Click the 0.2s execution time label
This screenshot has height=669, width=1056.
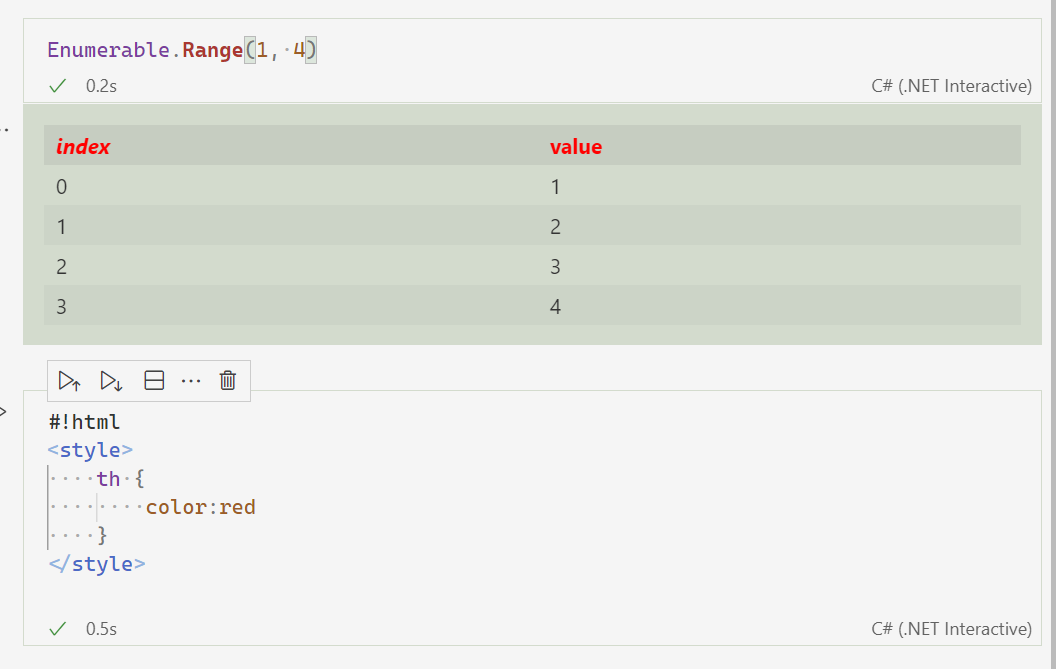[x=100, y=86]
